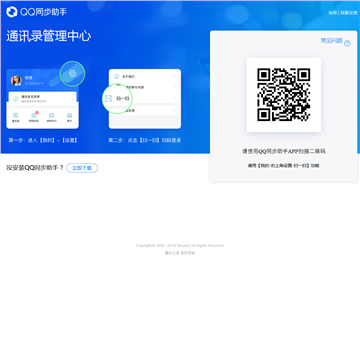Open the 我要反馈 feedback link
Screen dimensions: 360x360
(349, 13)
